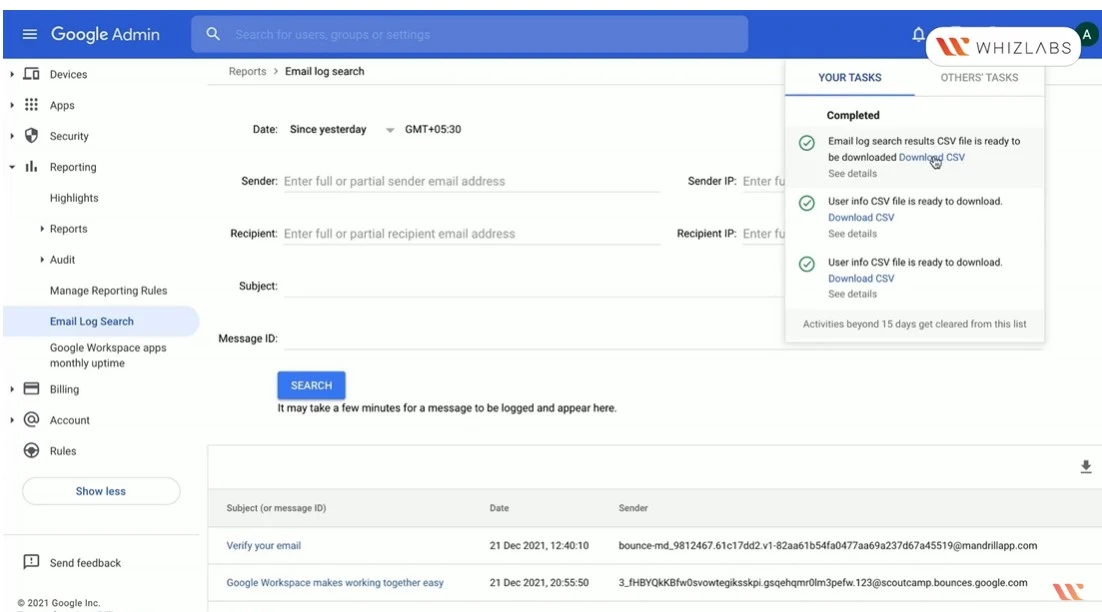Click date 21 Dec 2021, 12:40:10
1102x612 pixels.
coord(539,545)
